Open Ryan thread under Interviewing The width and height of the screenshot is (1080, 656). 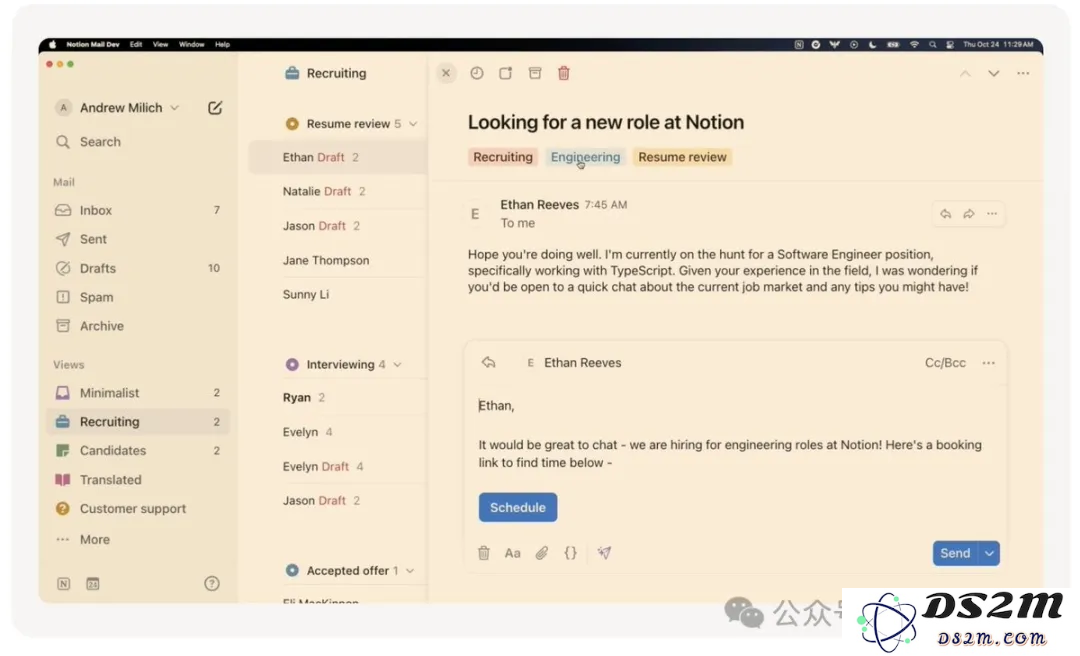(338, 398)
